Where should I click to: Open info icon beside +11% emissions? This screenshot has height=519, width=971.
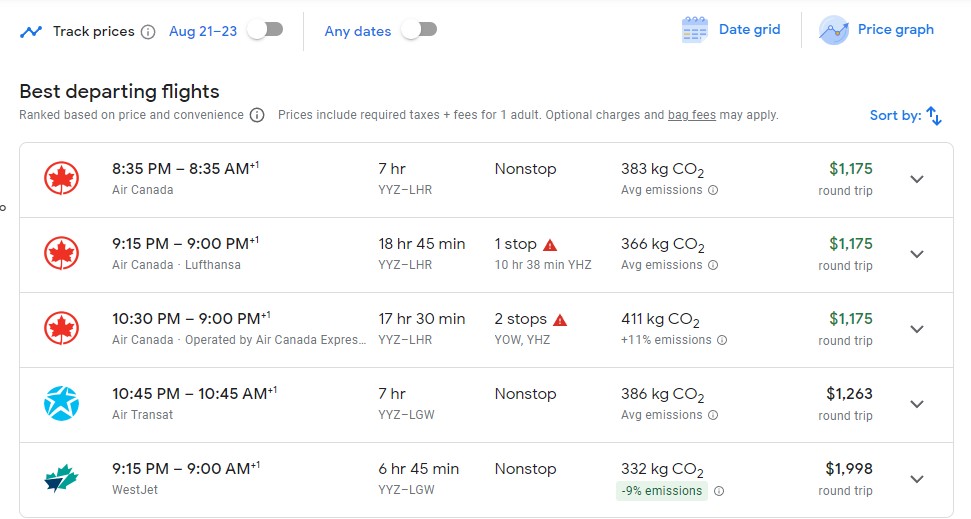click(x=721, y=340)
